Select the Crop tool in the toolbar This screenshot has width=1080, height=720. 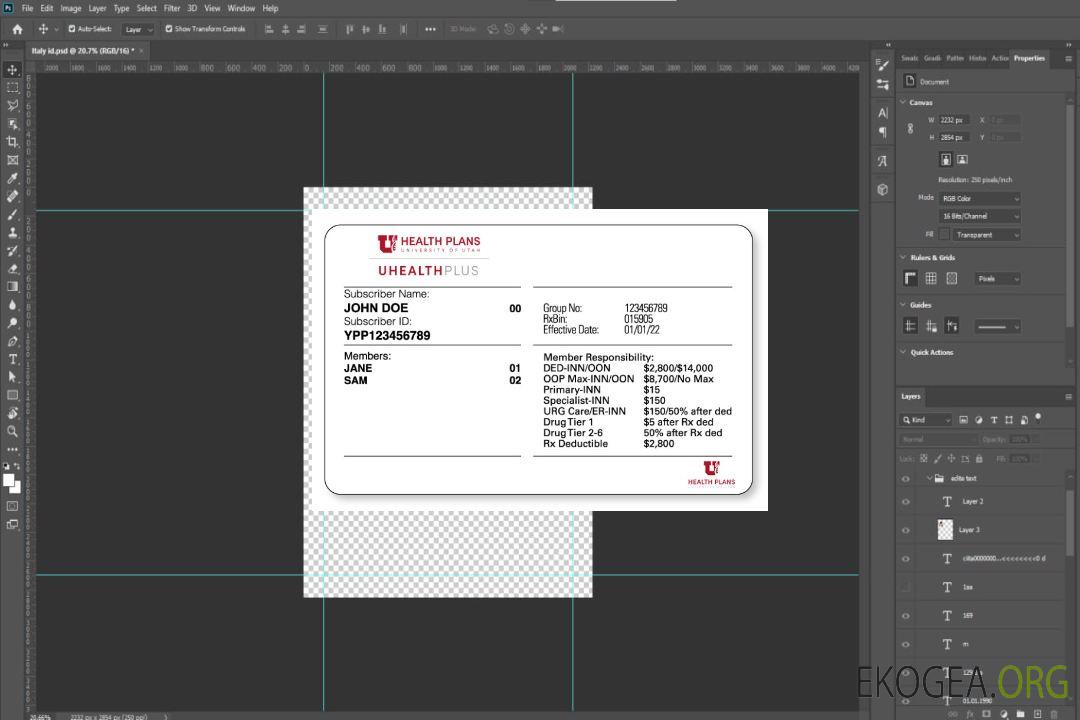pos(13,142)
